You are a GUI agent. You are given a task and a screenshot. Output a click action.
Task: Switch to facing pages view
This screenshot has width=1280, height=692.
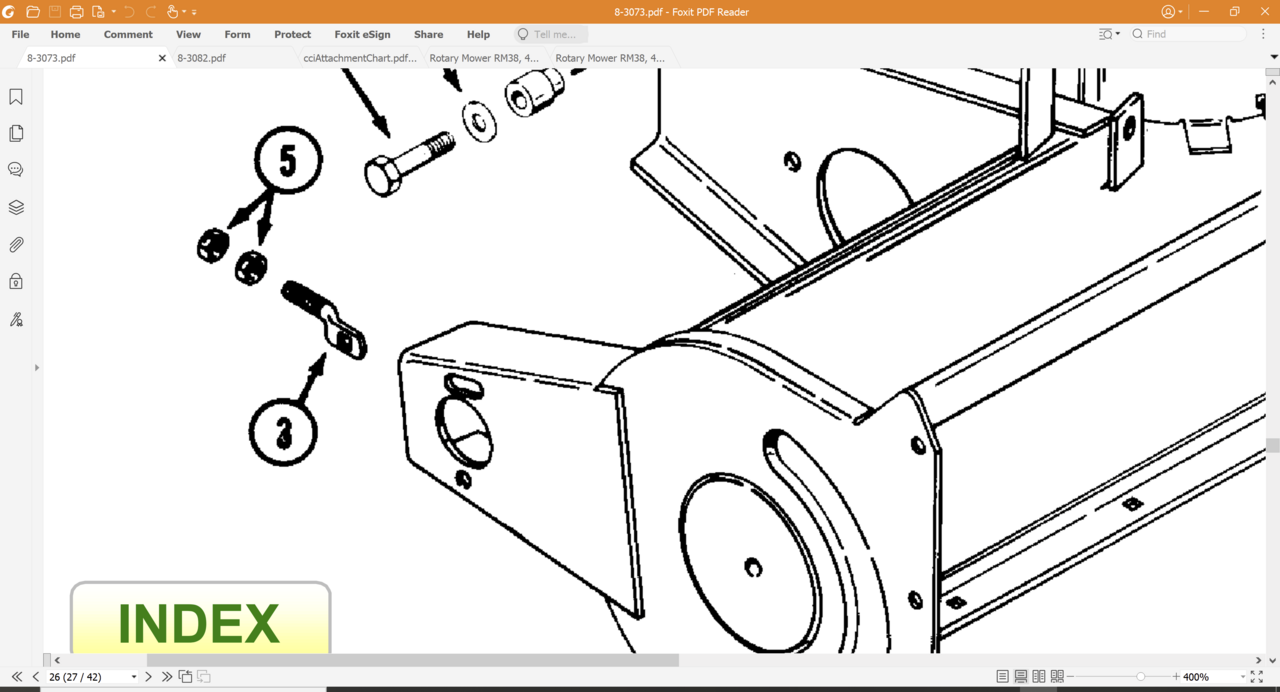point(1039,677)
